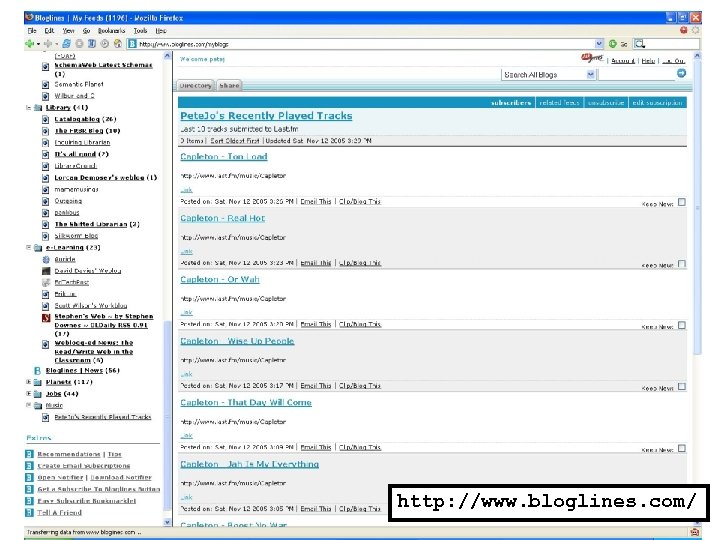Click feed icon beside Semantic Planet
This screenshot has width=720, height=540.
tap(45, 84)
